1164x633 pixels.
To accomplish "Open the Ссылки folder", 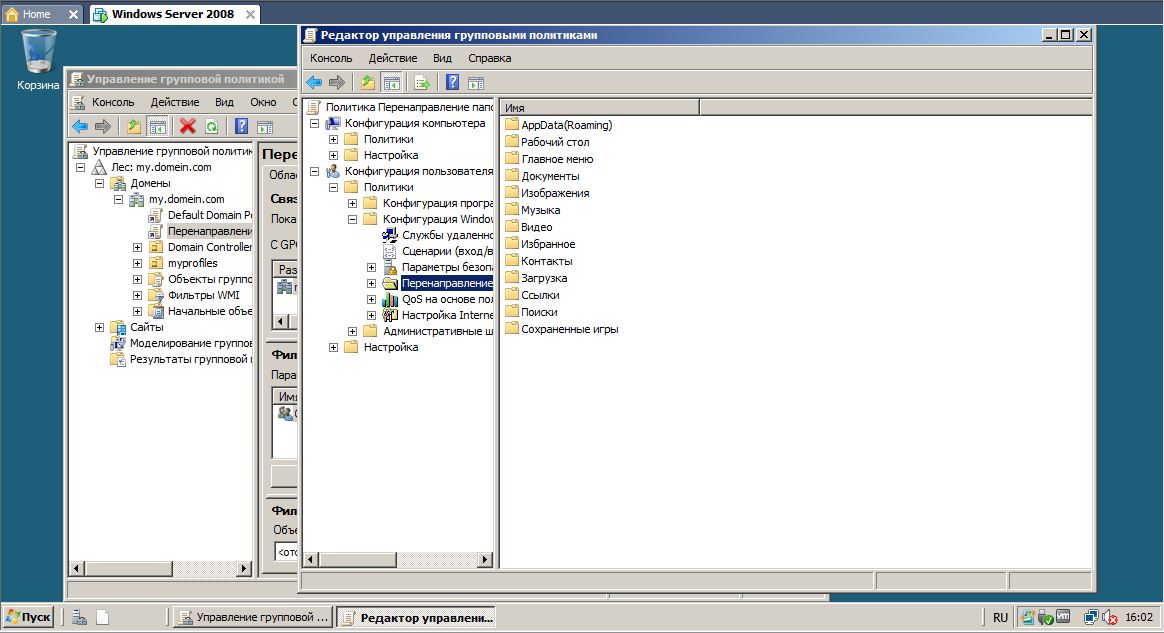I will [x=532, y=295].
